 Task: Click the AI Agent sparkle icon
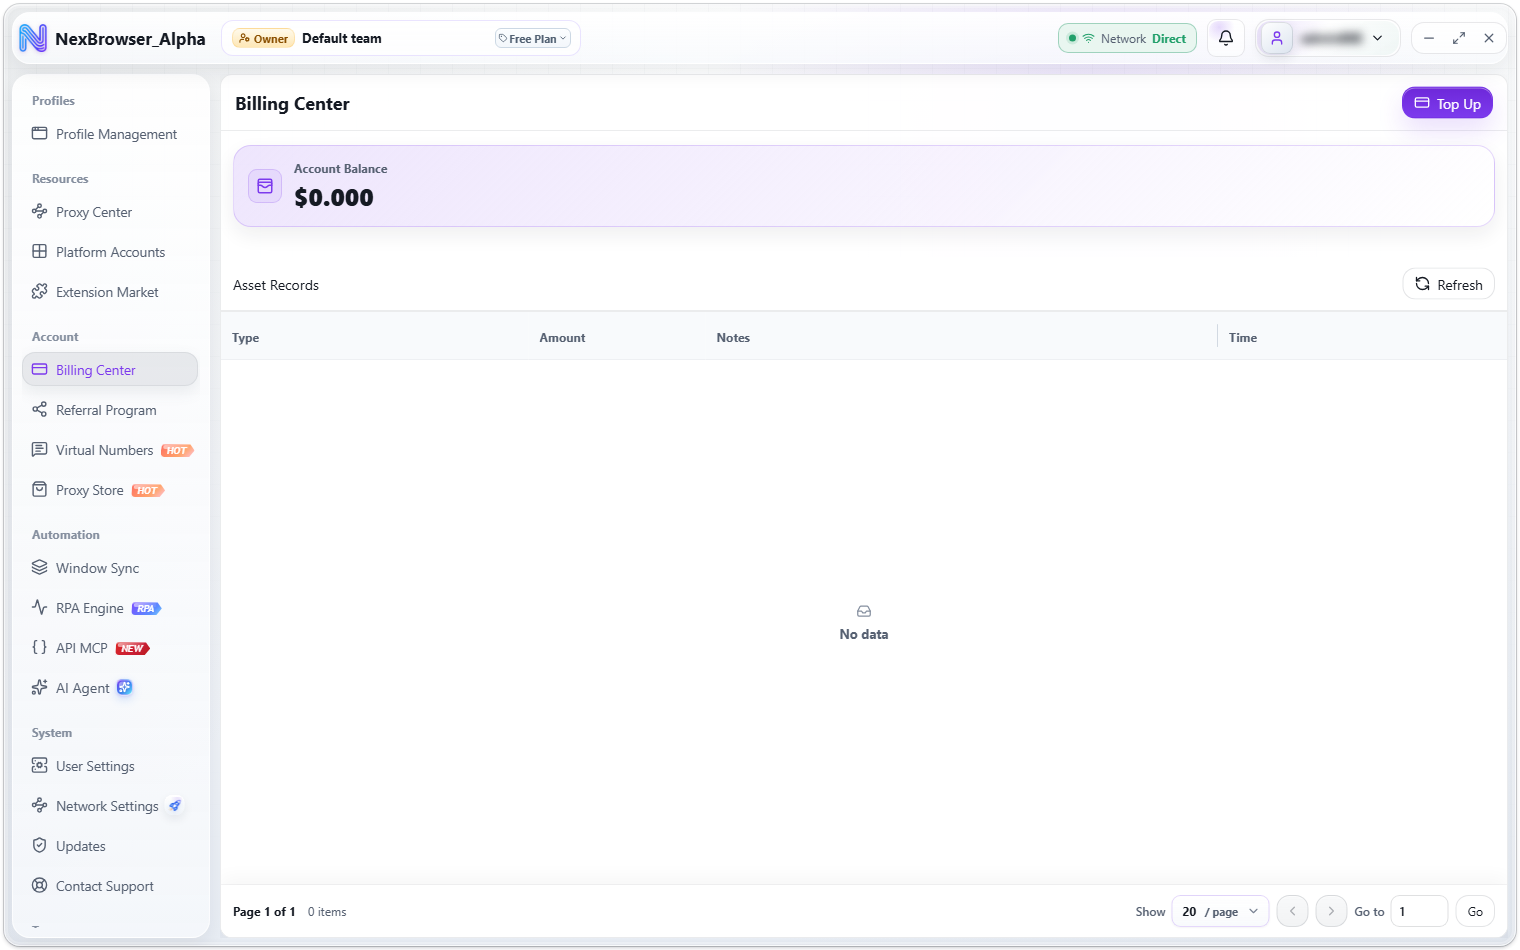(x=40, y=687)
